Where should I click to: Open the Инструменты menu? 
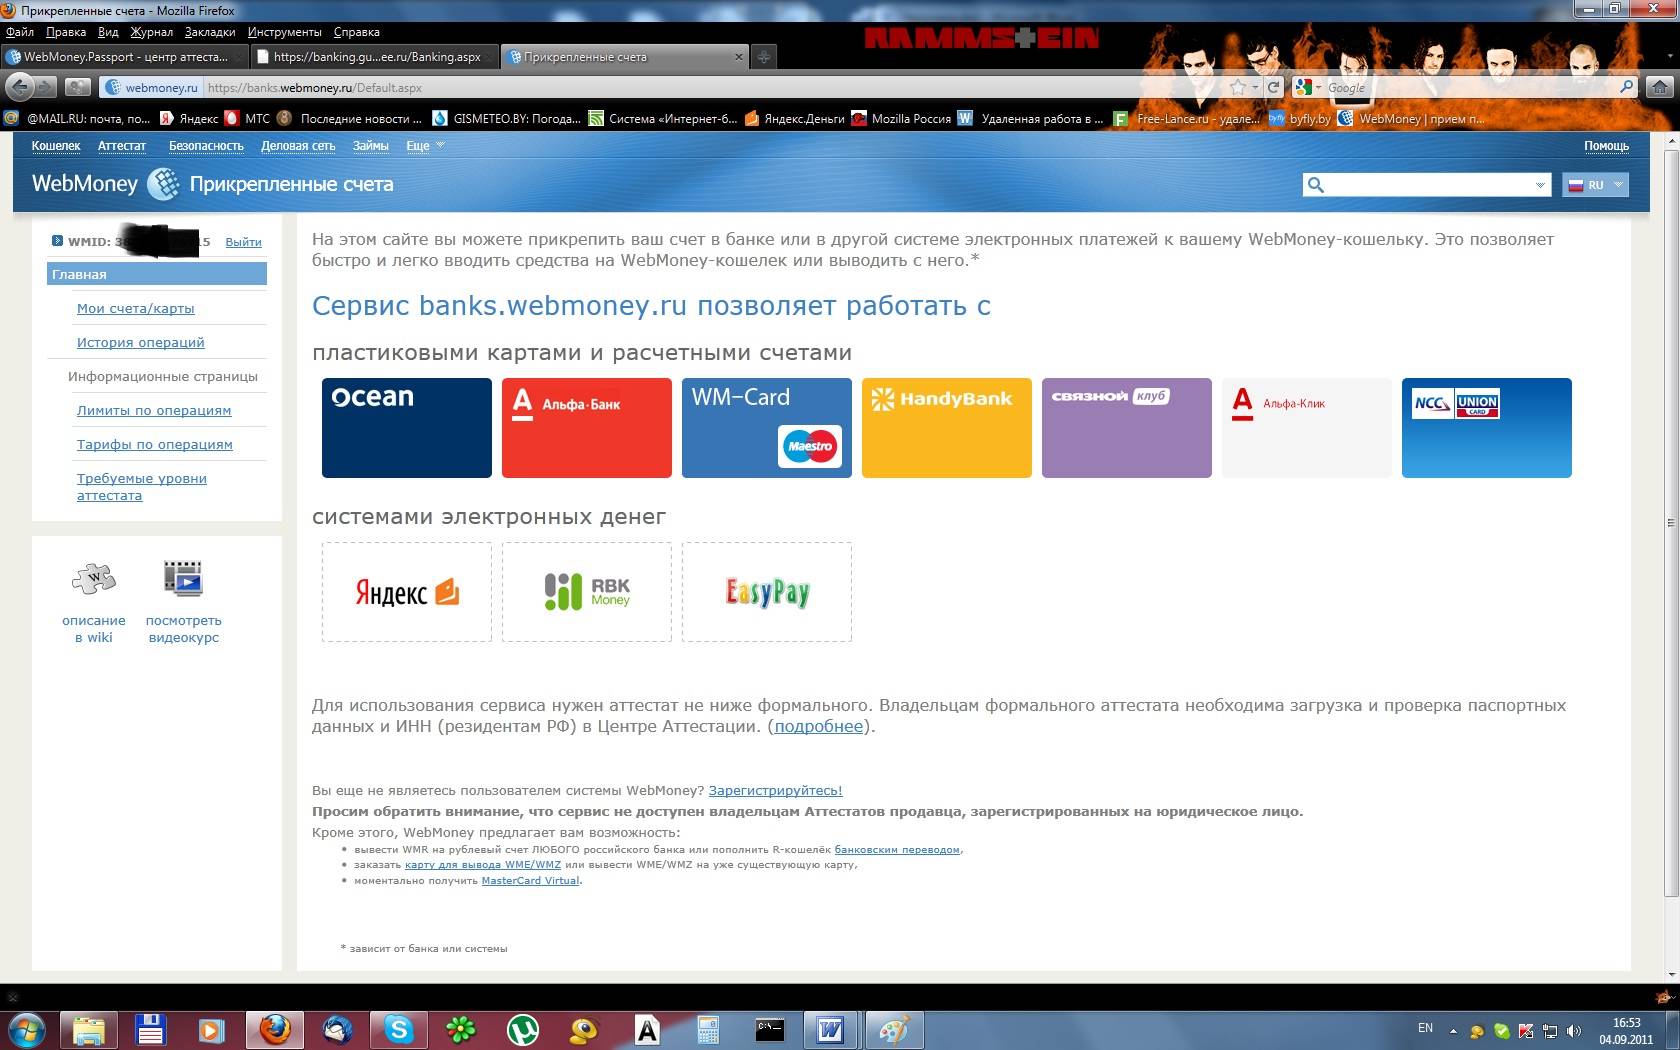285,32
